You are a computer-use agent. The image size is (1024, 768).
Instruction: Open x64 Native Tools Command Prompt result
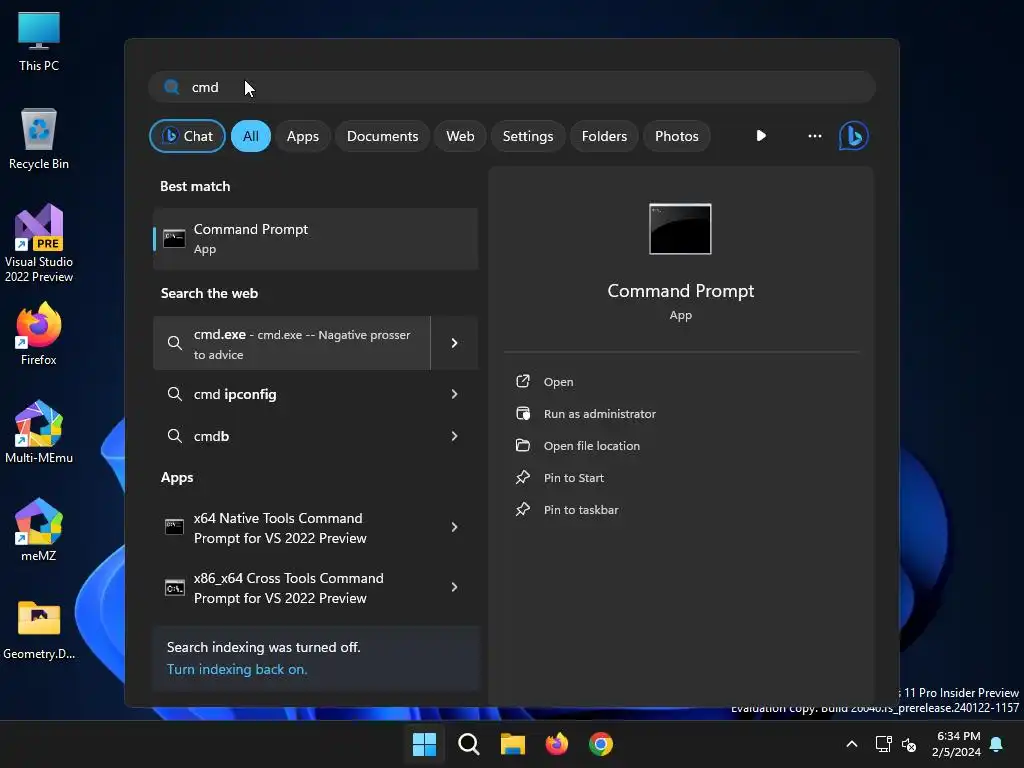coord(292,528)
